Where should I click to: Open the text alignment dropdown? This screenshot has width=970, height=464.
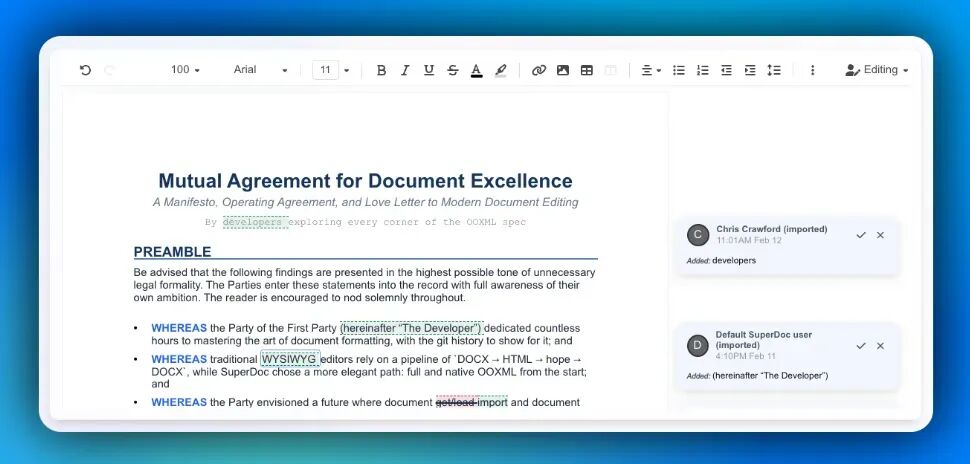[x=651, y=70]
